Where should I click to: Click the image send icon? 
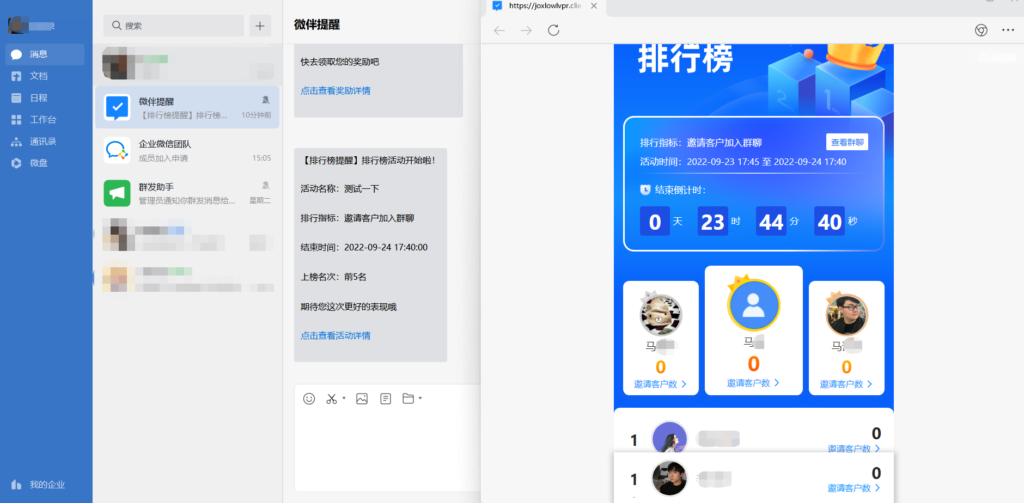362,399
